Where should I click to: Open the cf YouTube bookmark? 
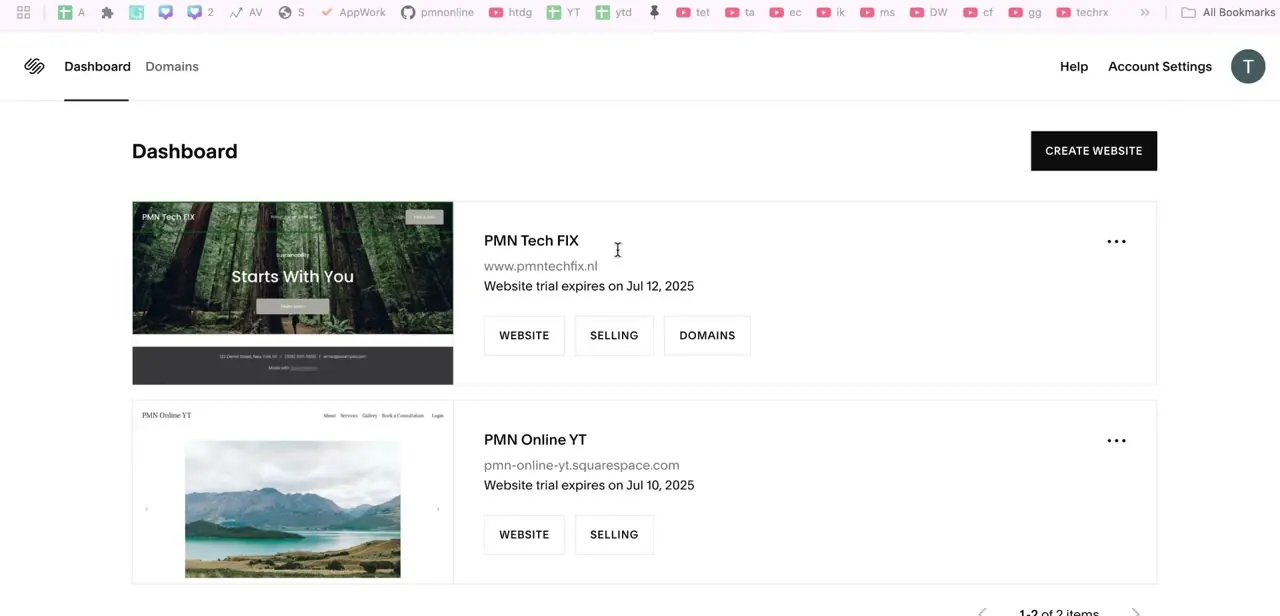(978, 12)
